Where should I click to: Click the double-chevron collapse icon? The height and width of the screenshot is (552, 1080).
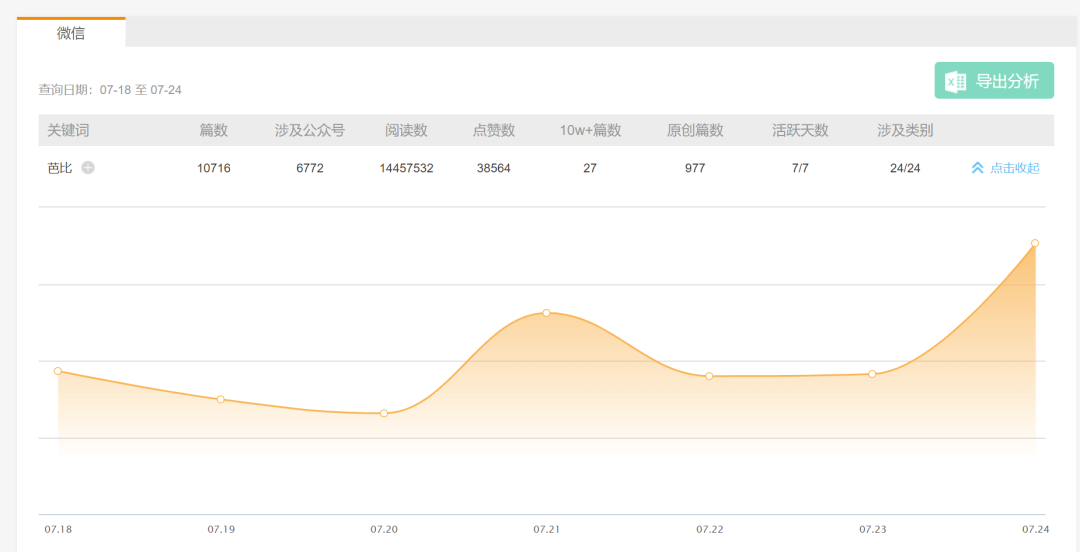click(978, 168)
